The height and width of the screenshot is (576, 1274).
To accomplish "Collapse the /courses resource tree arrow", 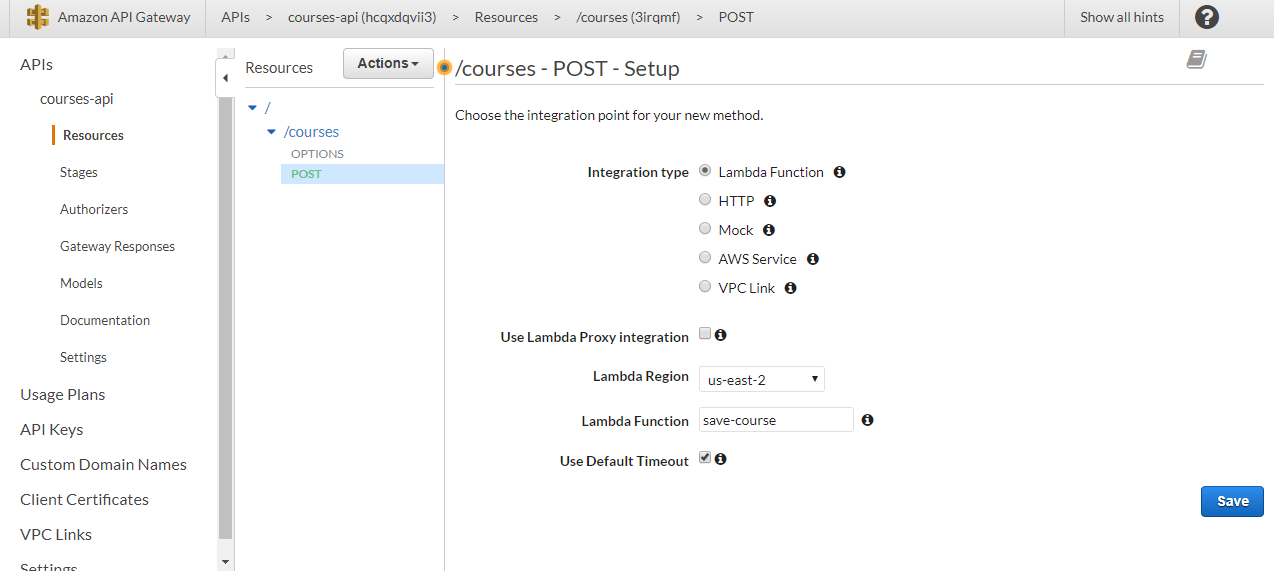I will coord(271,132).
